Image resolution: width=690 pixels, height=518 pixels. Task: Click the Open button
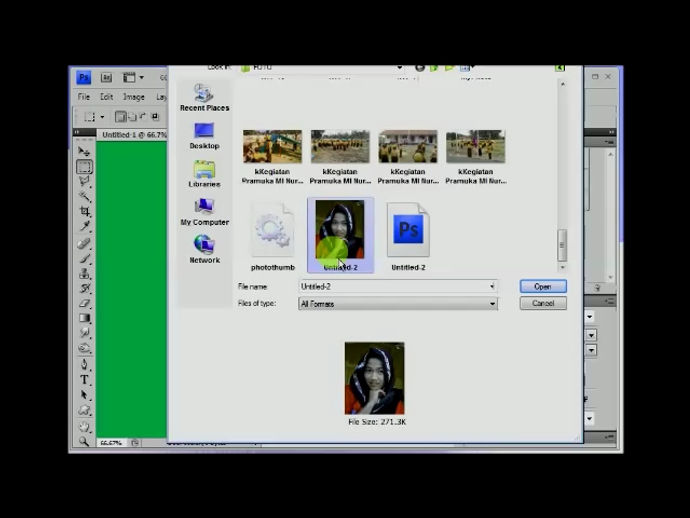(543, 287)
